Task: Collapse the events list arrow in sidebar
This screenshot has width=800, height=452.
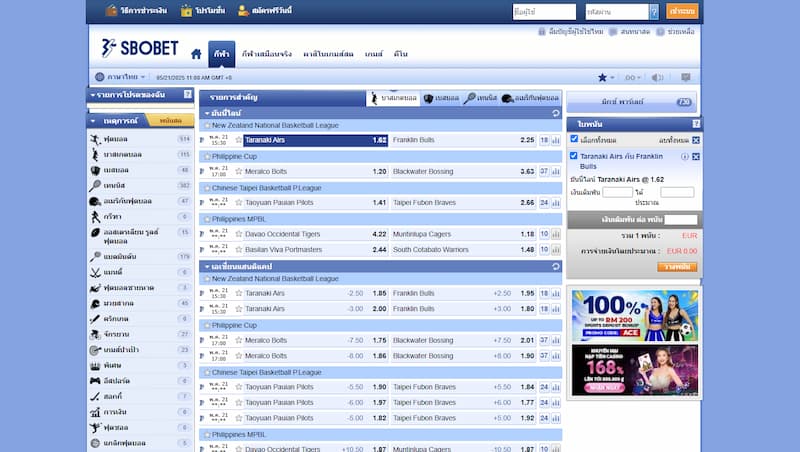Action: (x=93, y=121)
